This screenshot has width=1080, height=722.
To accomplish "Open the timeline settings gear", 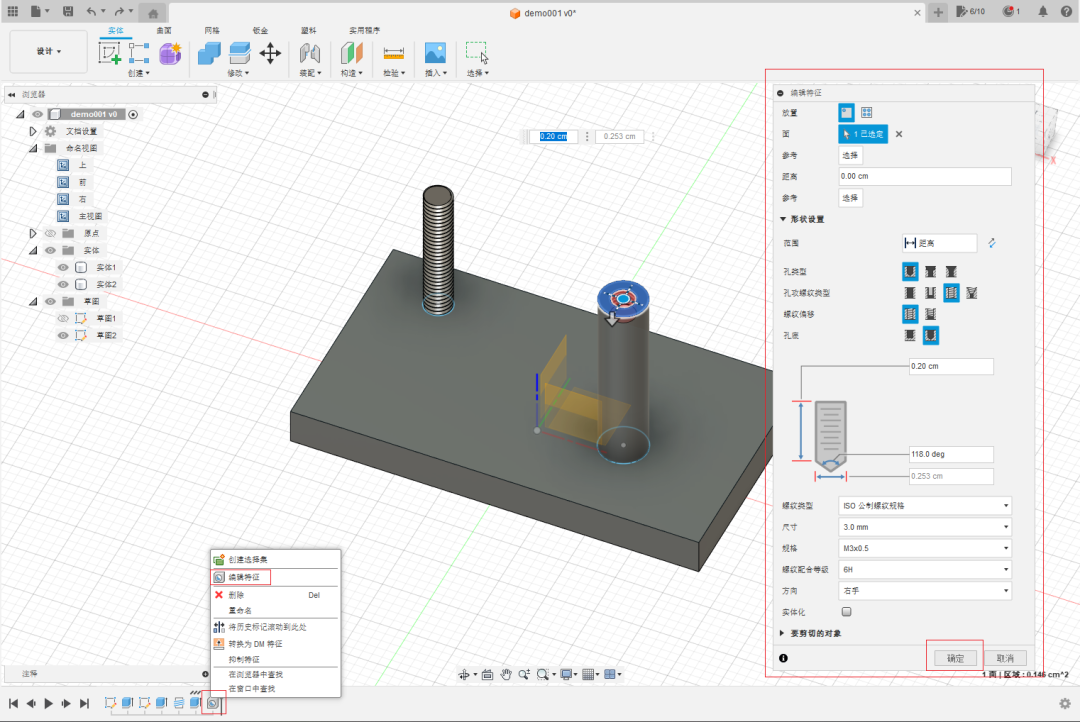I will pos(1065,703).
